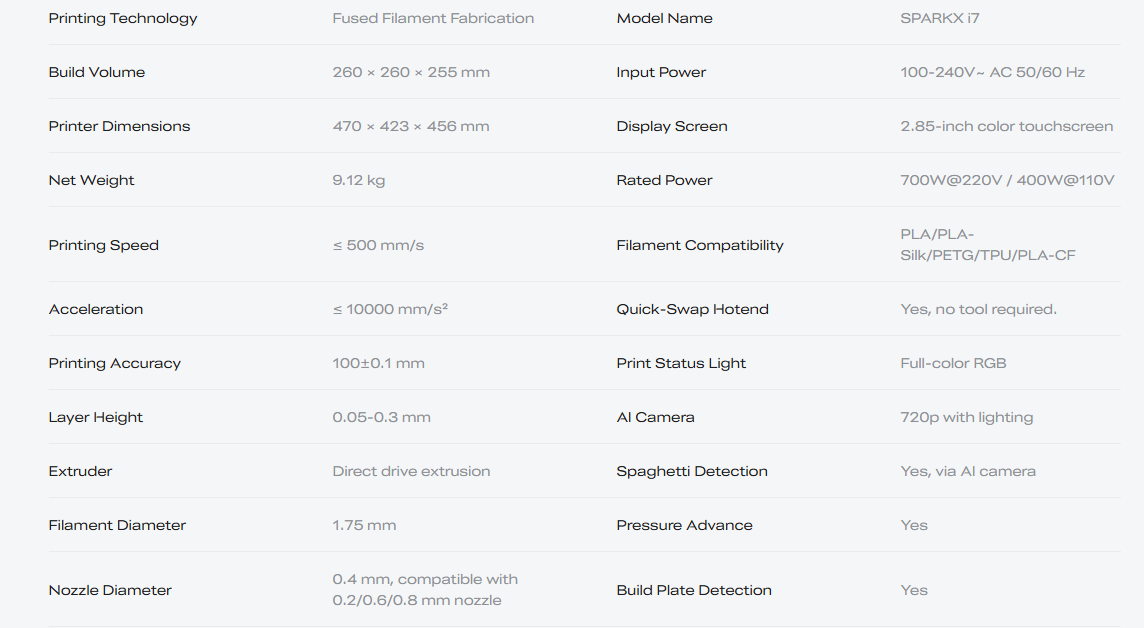Select the Input Power voltage value
Image resolution: width=1144 pixels, height=628 pixels.
click(992, 72)
